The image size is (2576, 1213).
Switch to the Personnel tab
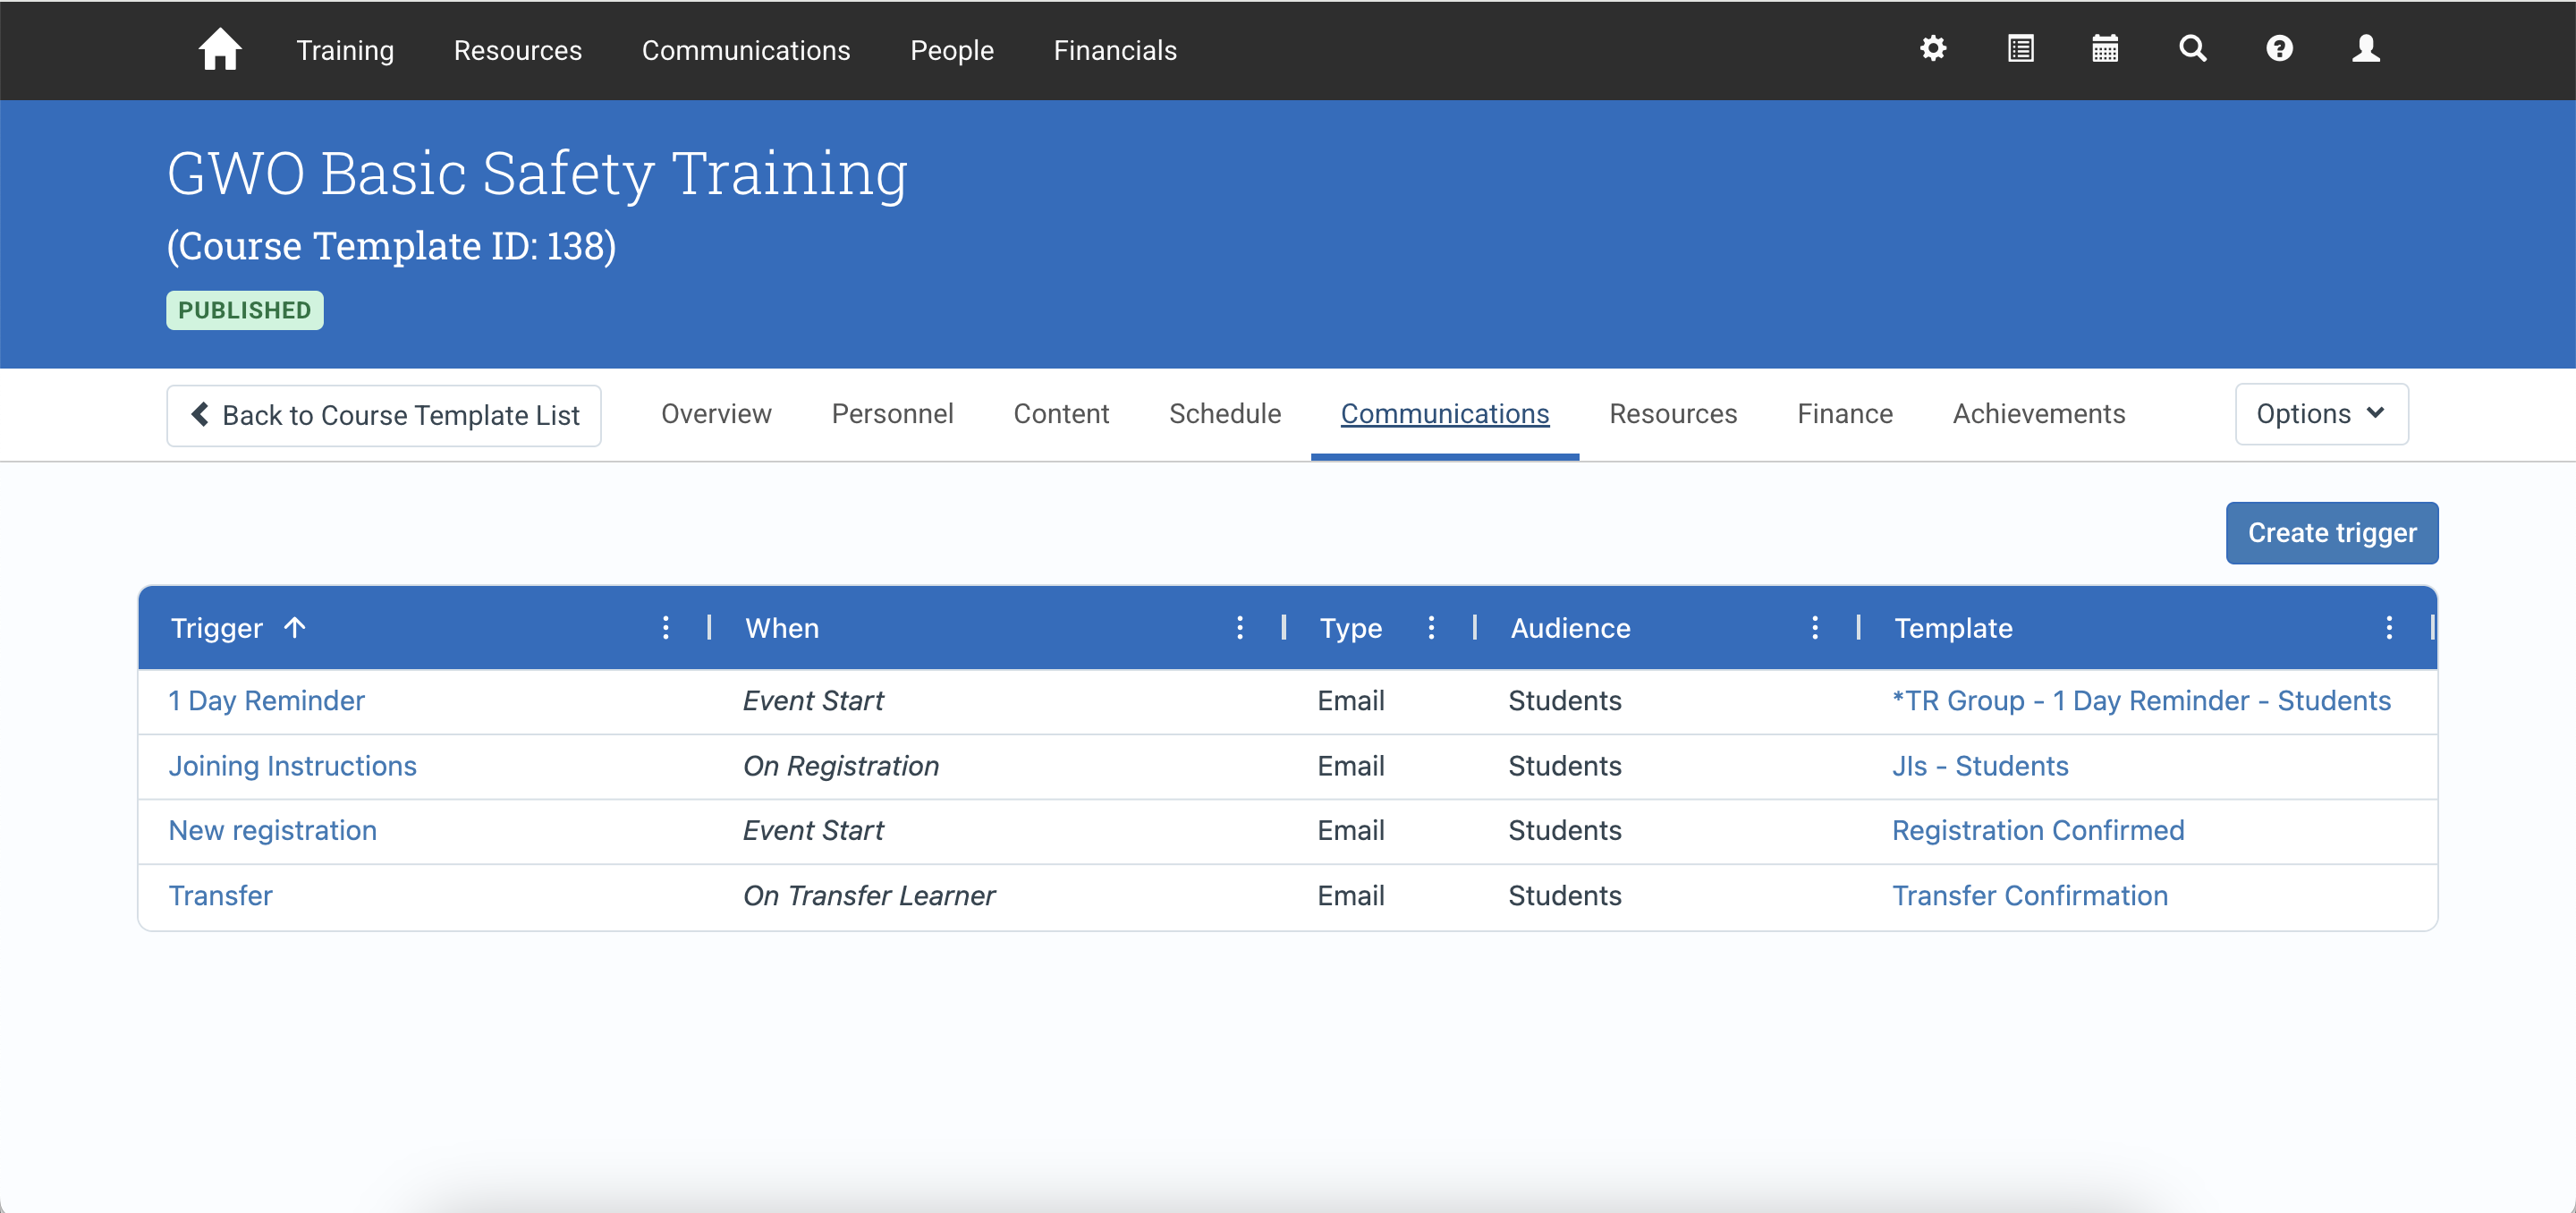tap(892, 414)
